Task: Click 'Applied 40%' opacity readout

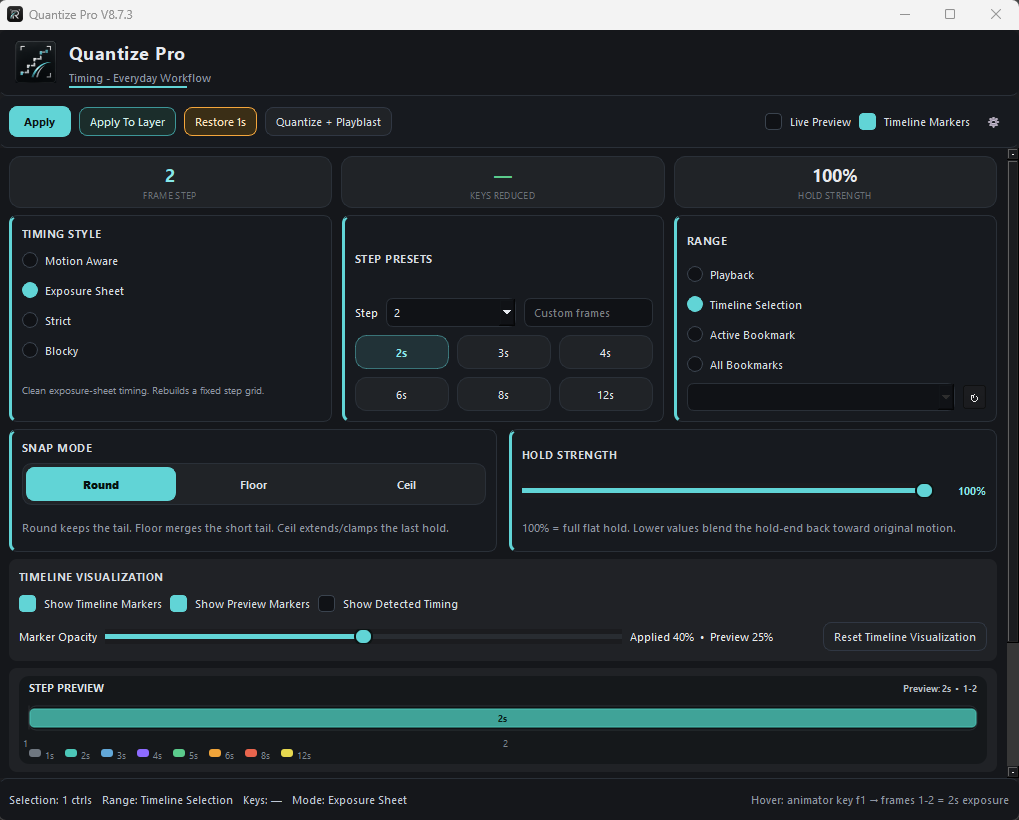Action: (x=662, y=637)
